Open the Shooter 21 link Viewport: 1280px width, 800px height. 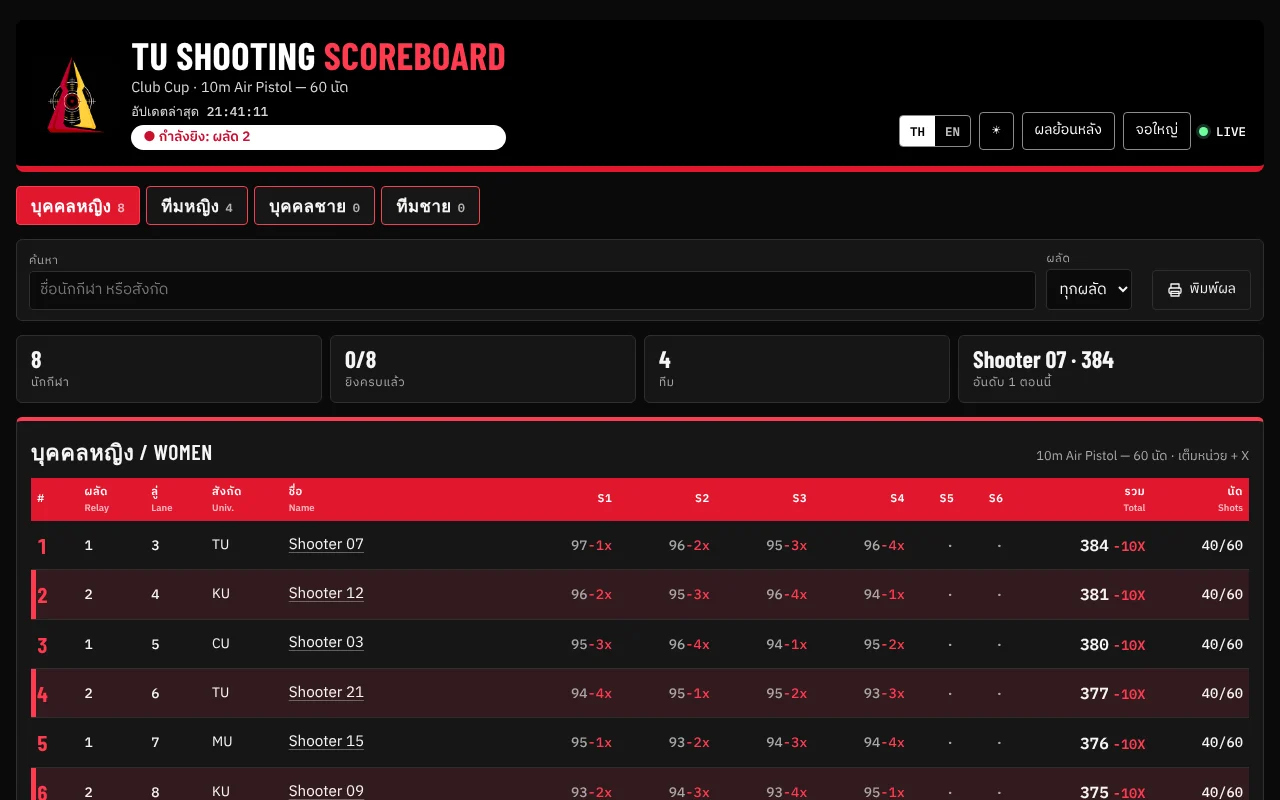click(x=326, y=692)
